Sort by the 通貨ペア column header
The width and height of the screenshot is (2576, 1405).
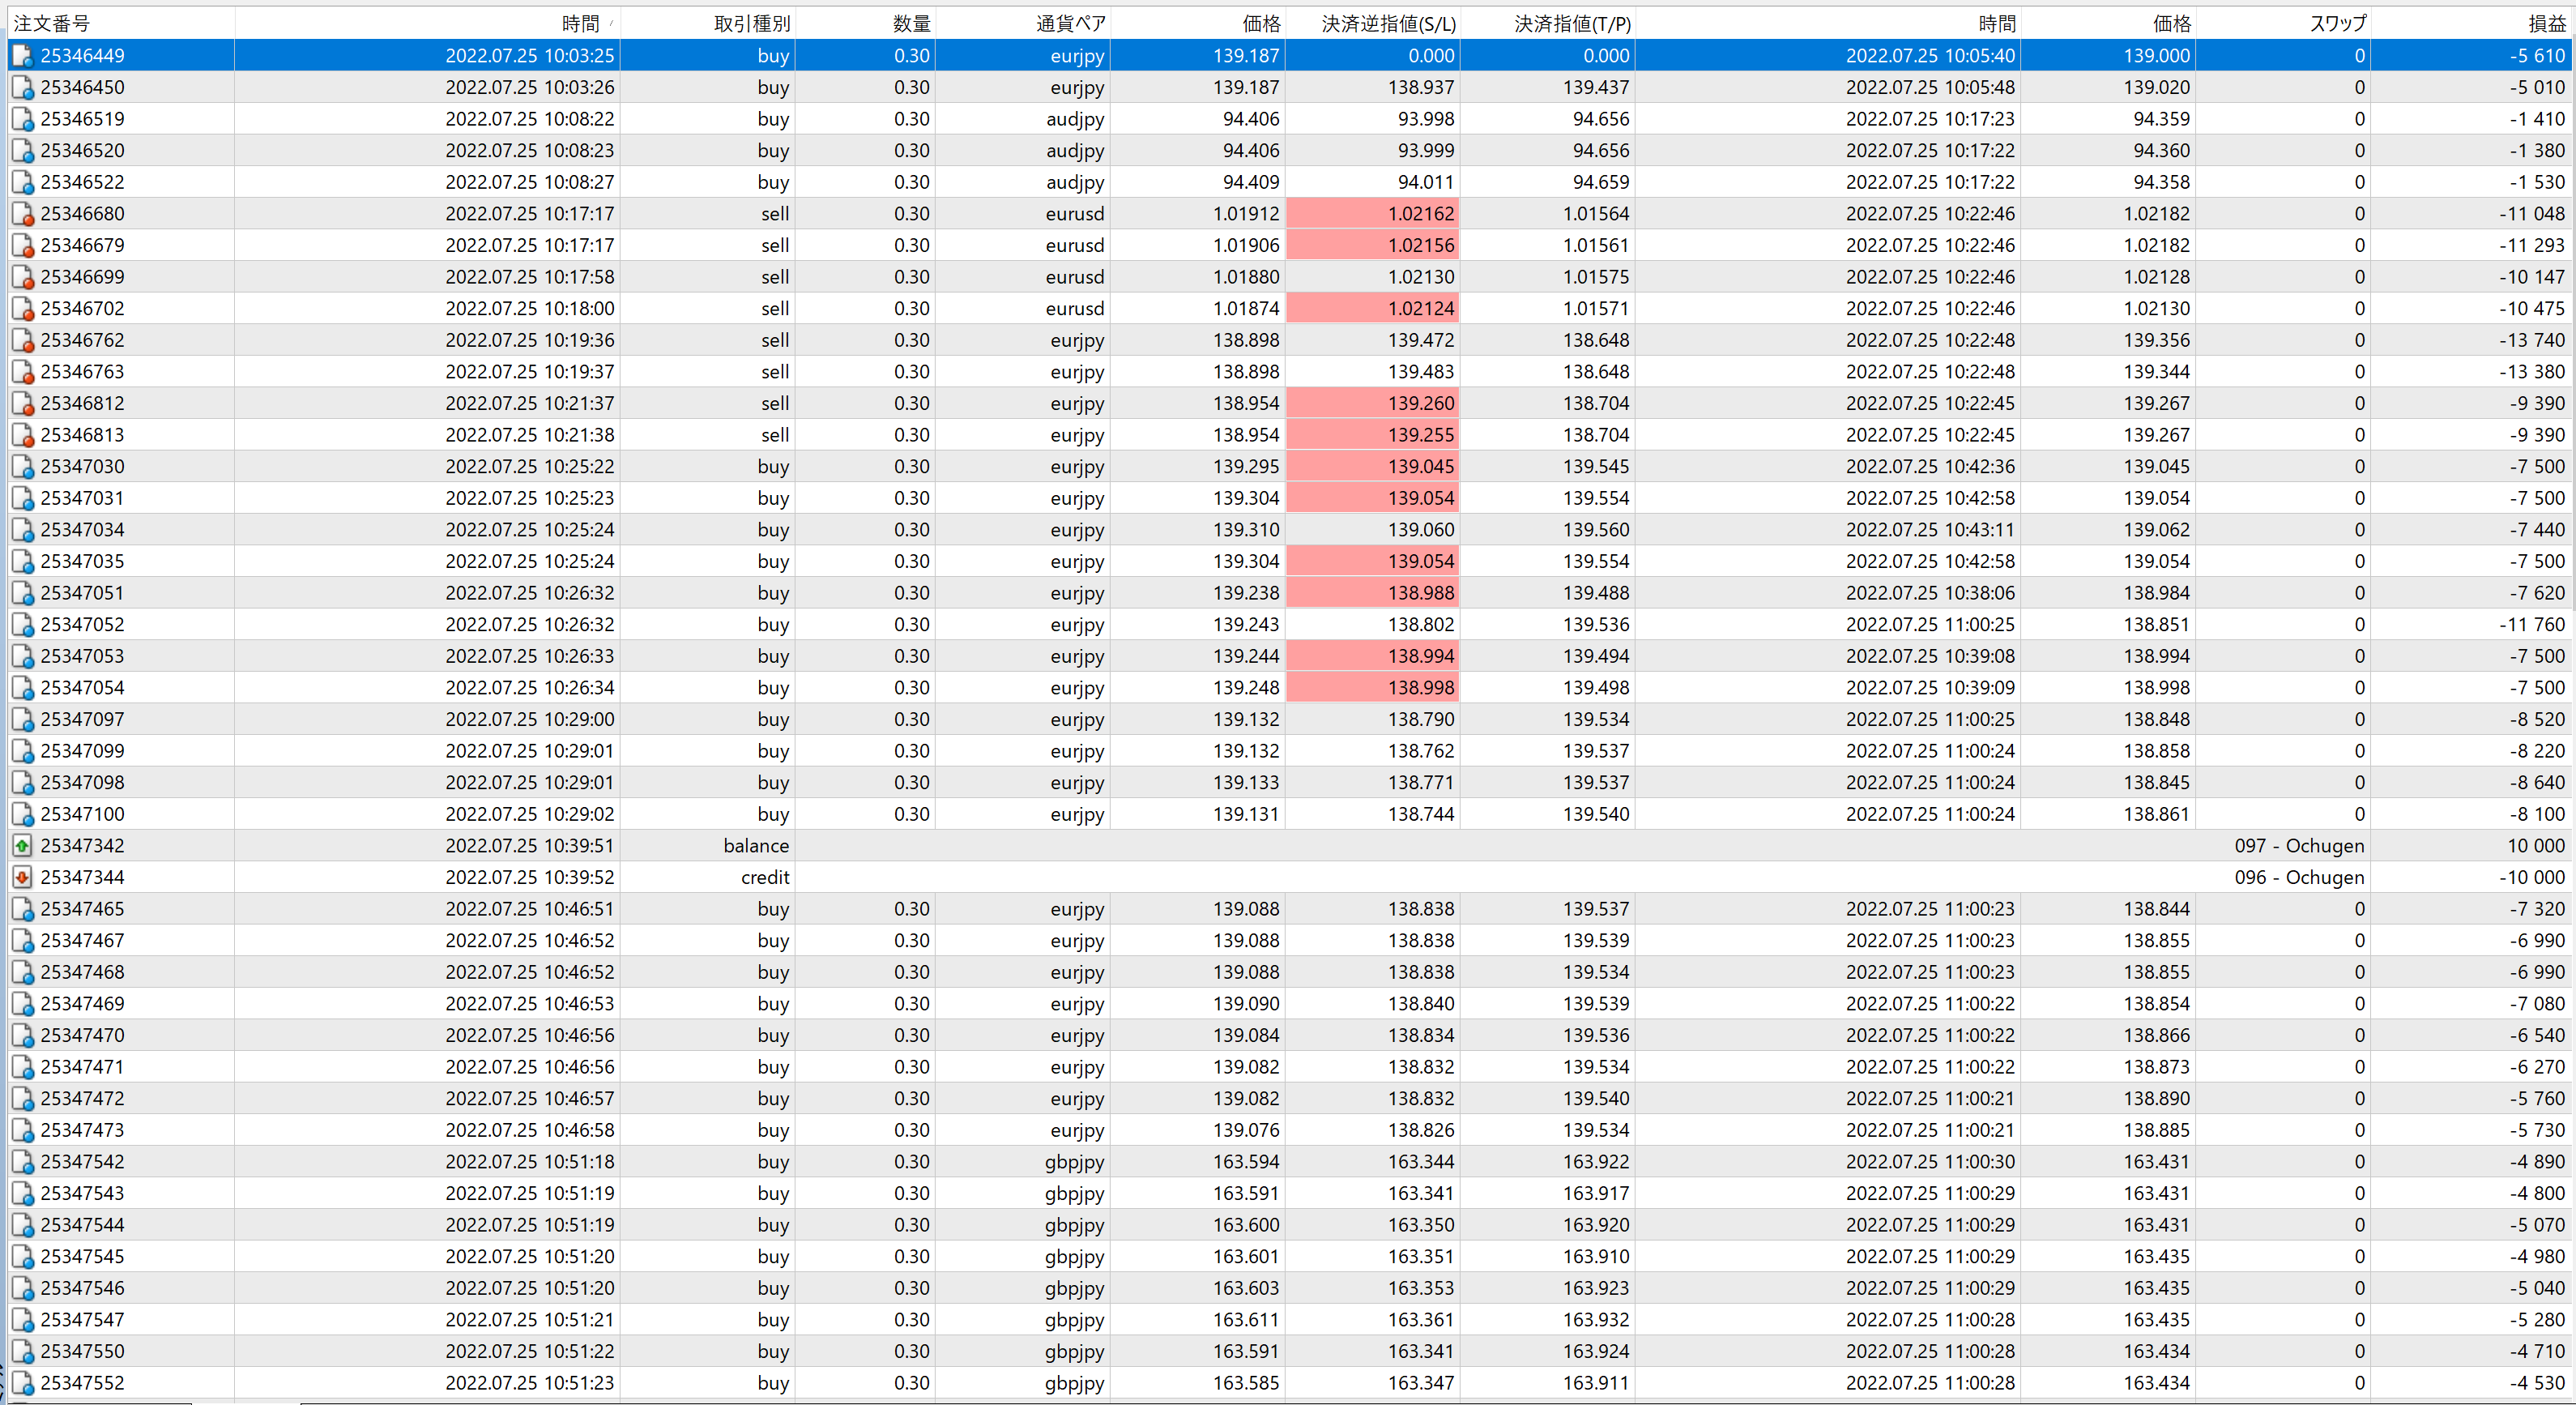pos(1022,23)
